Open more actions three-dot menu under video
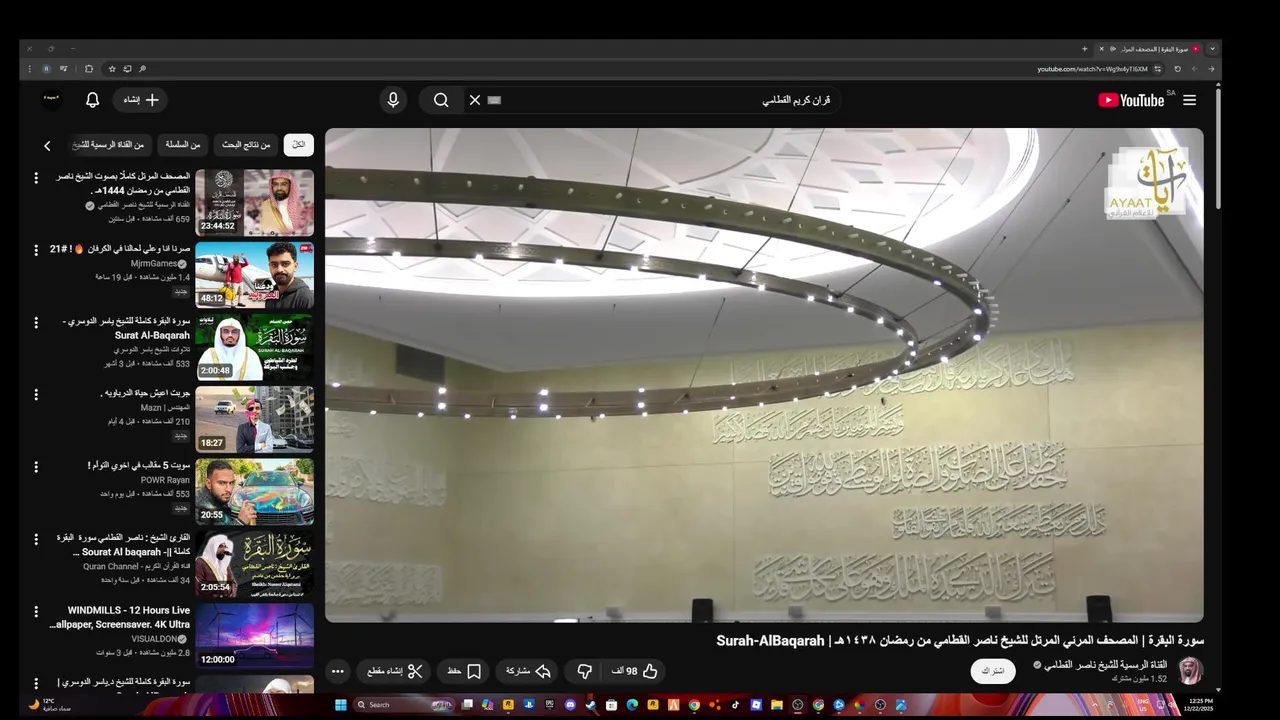Image resolution: width=1280 pixels, height=720 pixels. [338, 671]
